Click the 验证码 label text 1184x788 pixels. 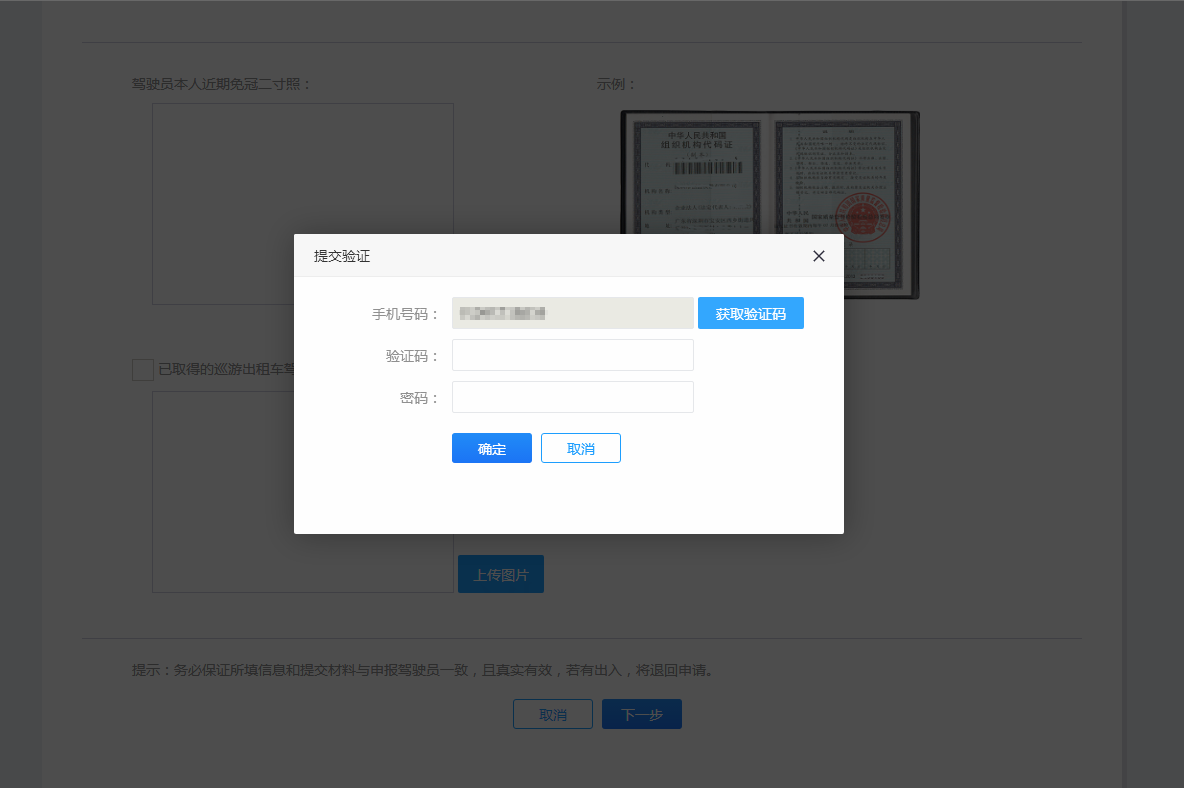[x=412, y=356]
